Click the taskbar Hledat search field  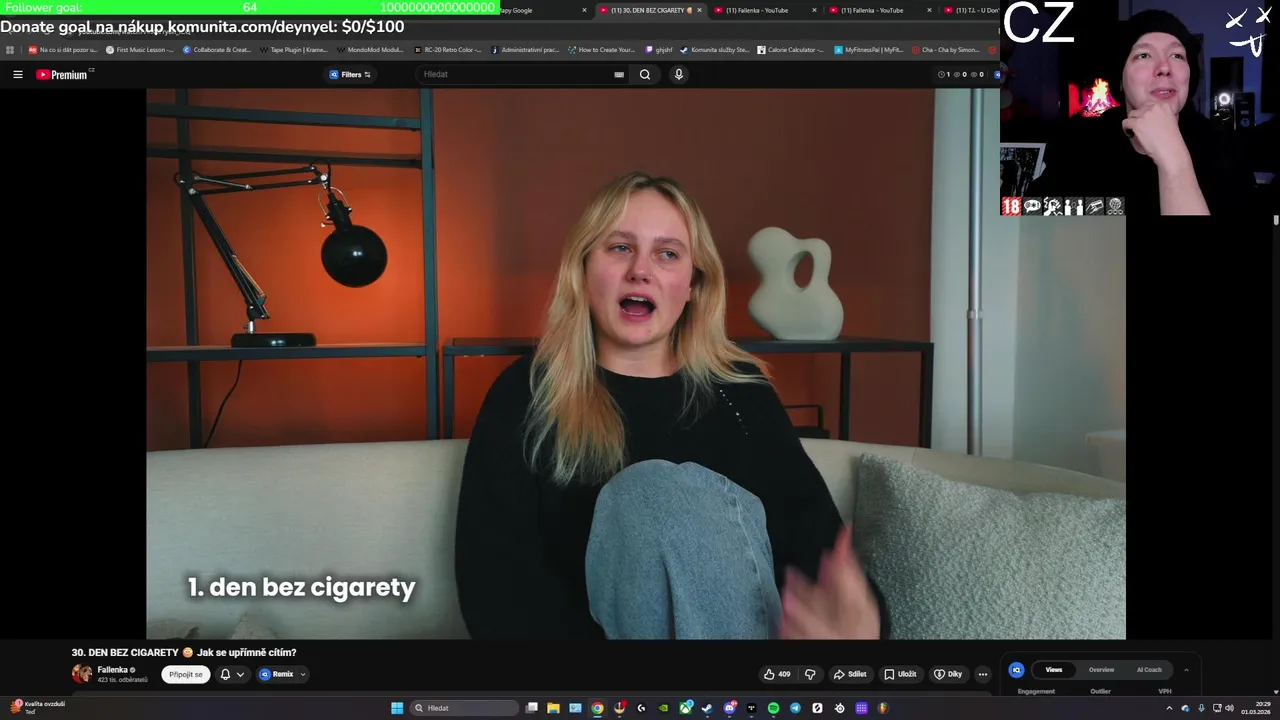click(464, 708)
